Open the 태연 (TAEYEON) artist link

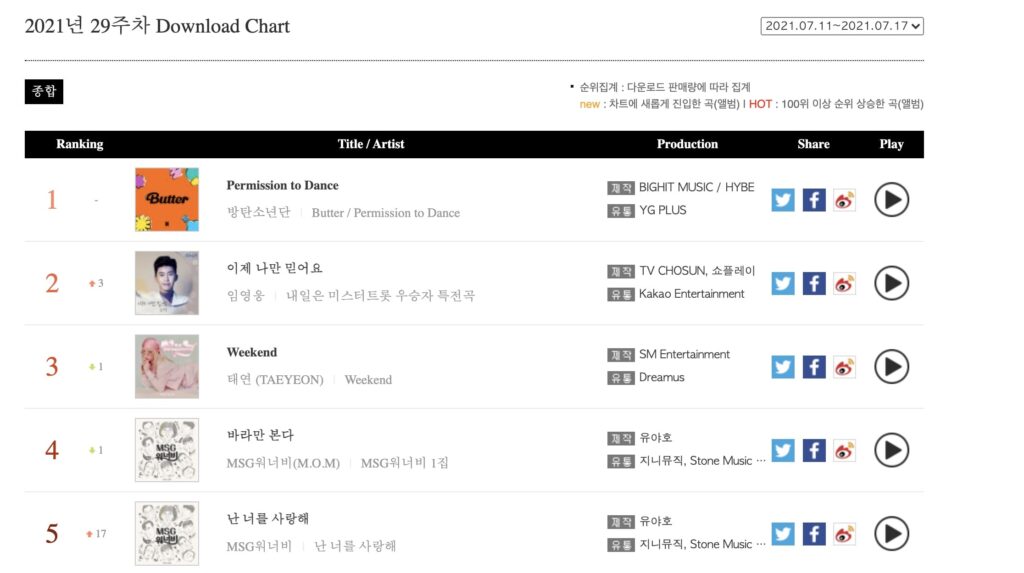(275, 380)
